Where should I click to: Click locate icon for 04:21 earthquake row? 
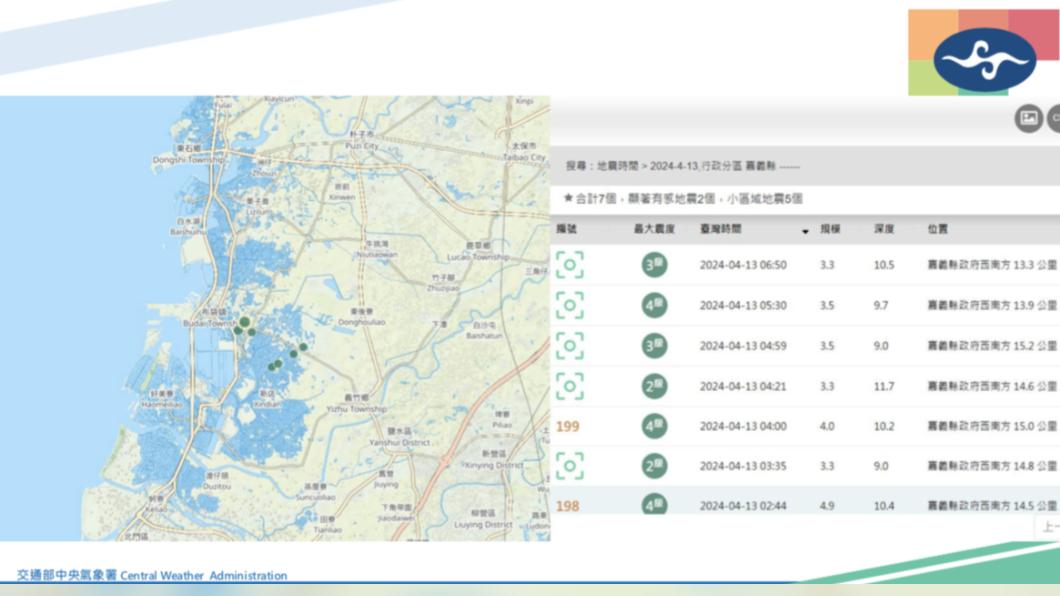click(x=569, y=386)
